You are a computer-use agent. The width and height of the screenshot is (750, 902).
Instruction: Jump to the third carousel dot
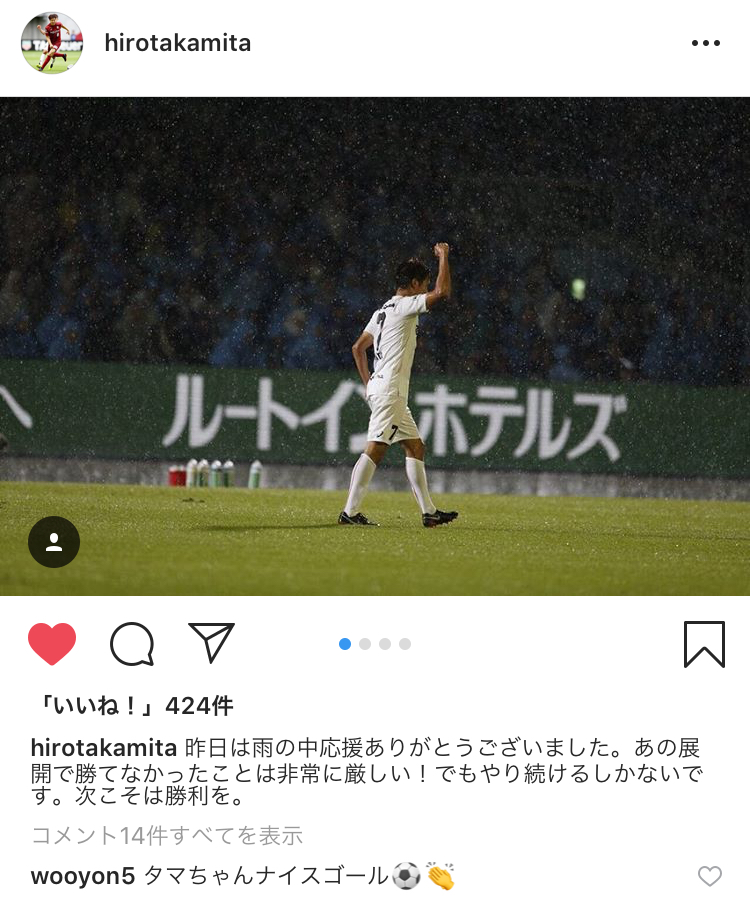click(x=385, y=644)
